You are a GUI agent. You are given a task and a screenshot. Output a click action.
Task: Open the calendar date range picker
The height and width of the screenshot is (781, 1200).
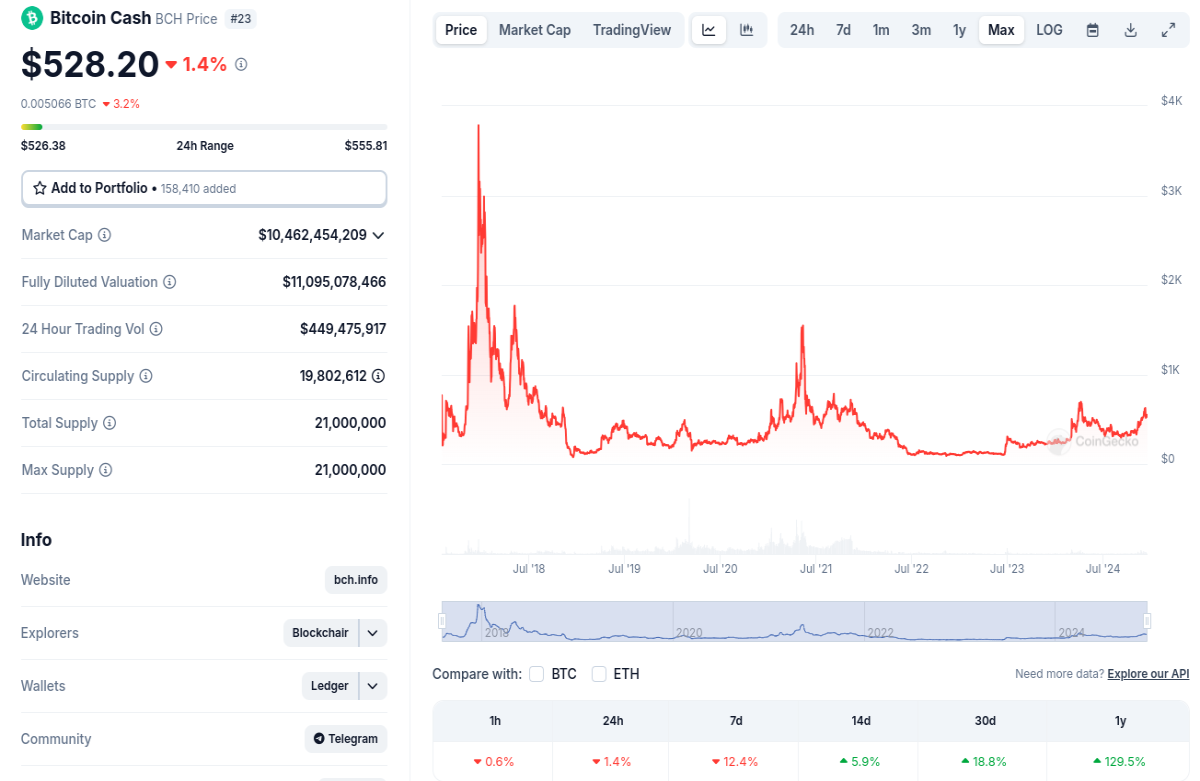tap(1093, 30)
